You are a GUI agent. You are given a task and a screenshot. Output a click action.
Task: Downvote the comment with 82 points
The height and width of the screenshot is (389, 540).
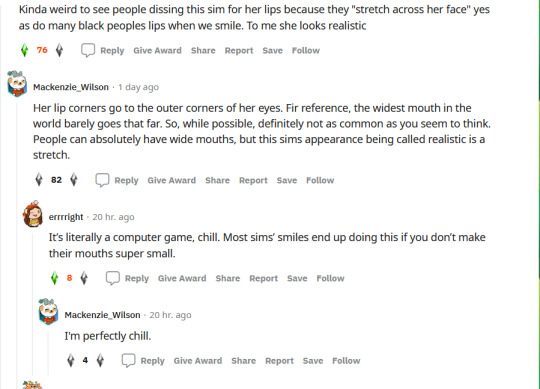[x=74, y=180]
